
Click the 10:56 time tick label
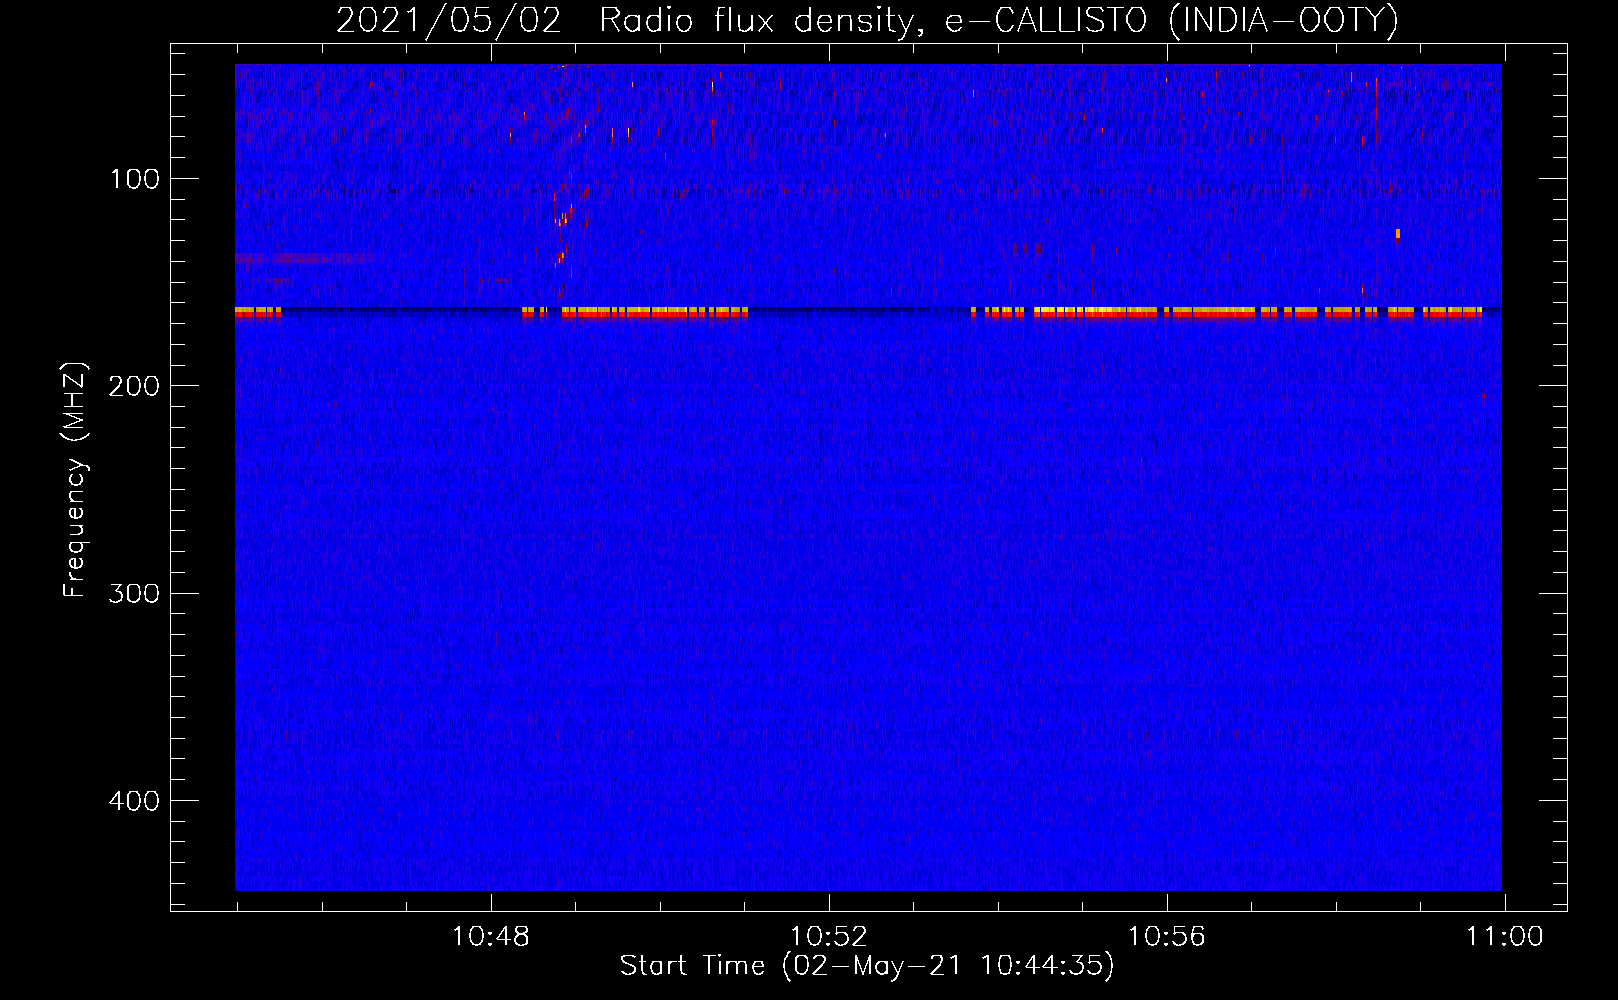pyautogui.click(x=1166, y=937)
